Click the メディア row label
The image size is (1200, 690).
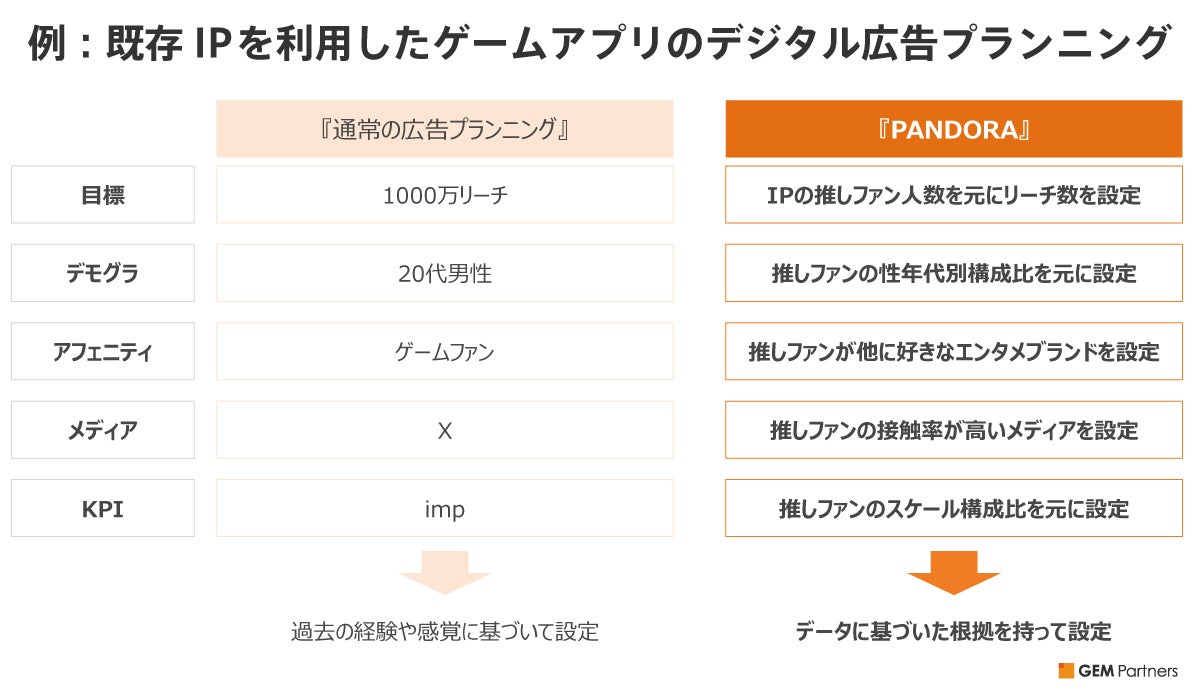pos(103,430)
